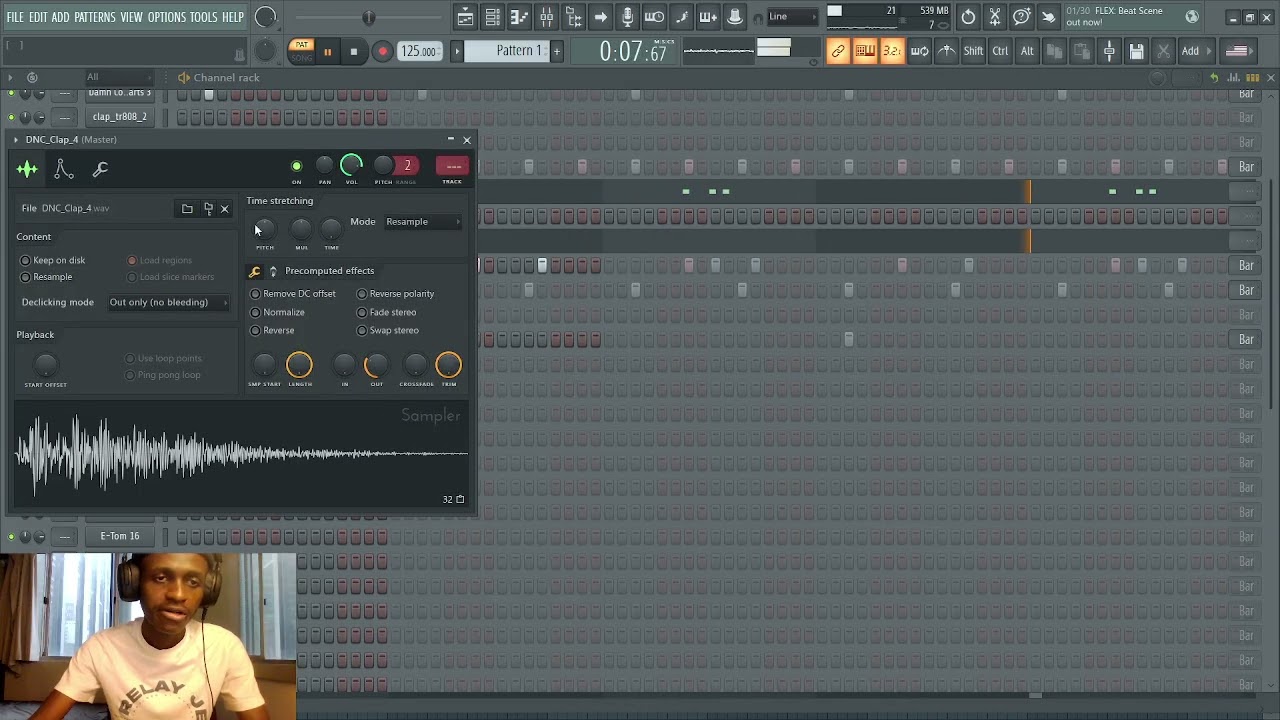Enable Remove DC offset
1280x720 pixels.
click(x=293, y=294)
